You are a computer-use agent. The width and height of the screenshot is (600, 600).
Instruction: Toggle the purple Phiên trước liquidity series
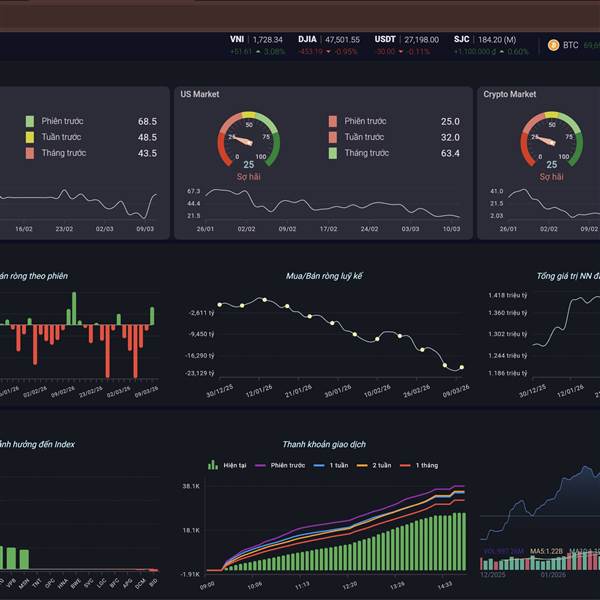[x=280, y=465]
